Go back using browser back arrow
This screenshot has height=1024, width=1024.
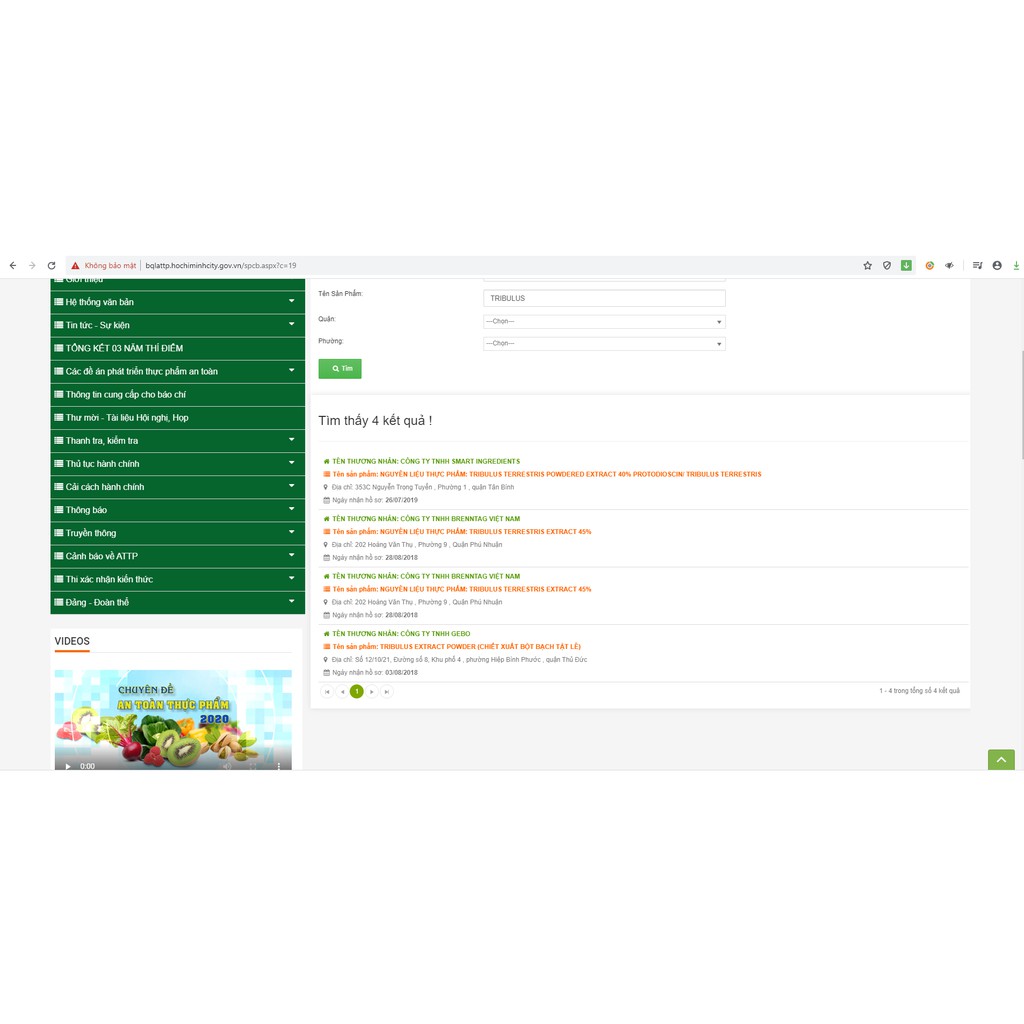[x=12, y=266]
